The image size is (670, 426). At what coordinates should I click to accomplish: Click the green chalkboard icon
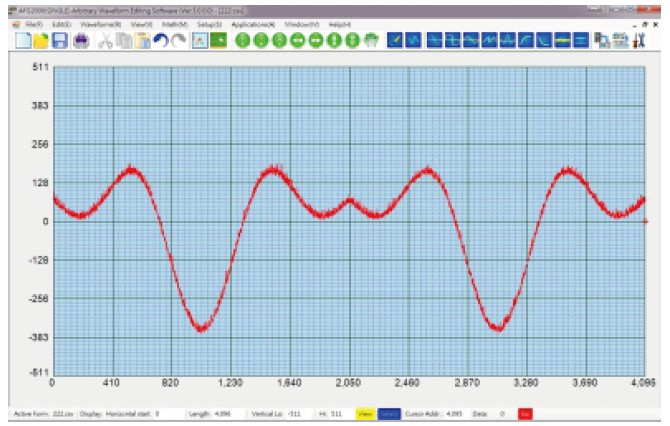pos(218,41)
